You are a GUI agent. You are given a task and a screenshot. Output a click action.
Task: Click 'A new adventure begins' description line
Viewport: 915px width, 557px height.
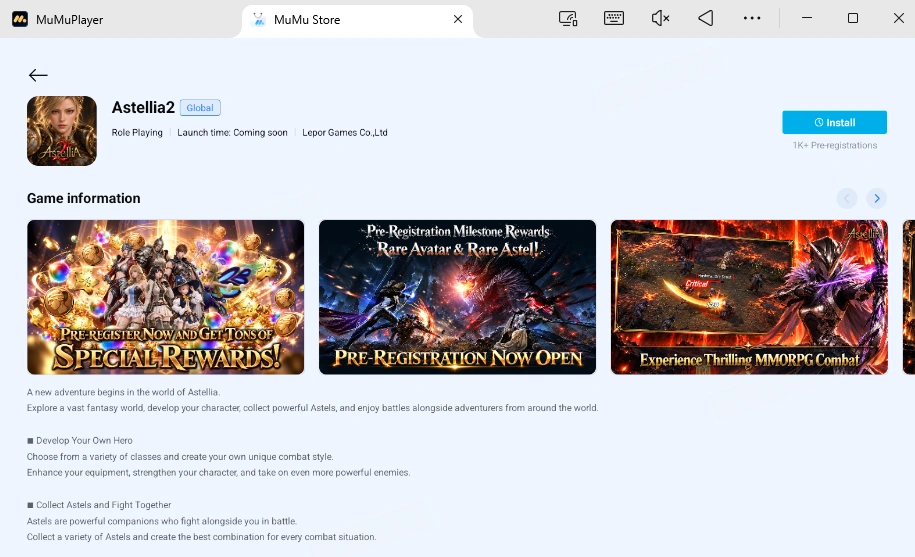pyautogui.click(x=123, y=393)
